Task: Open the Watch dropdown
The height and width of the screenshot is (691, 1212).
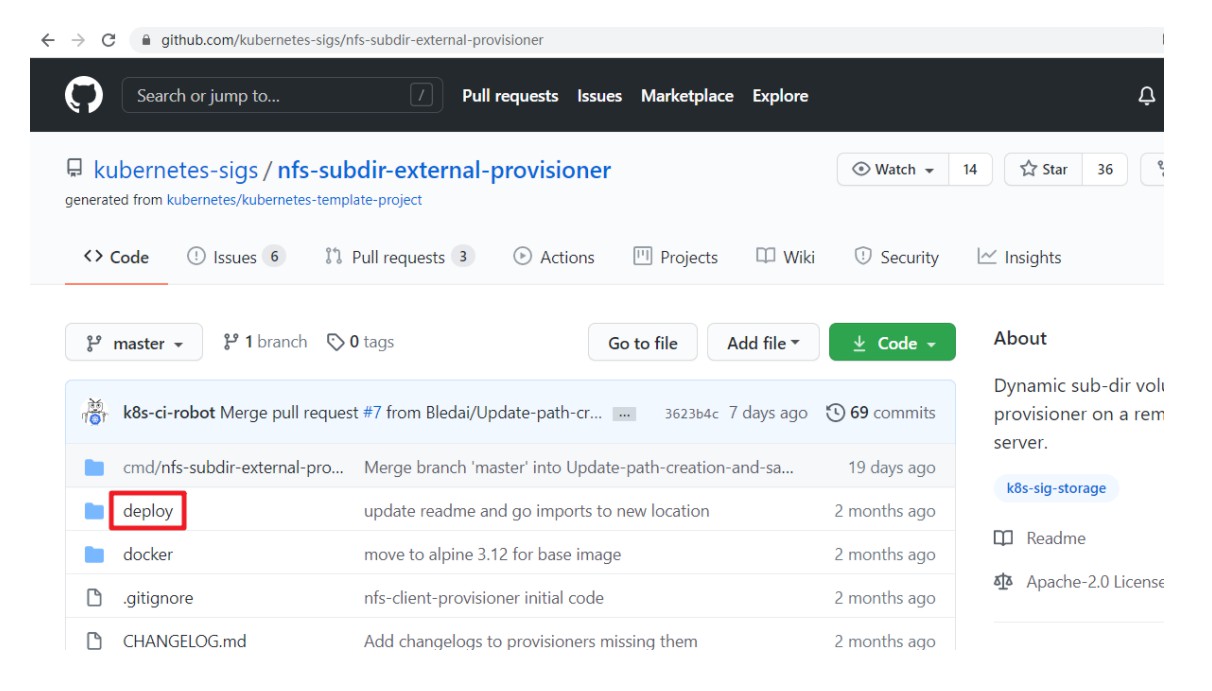Action: tap(893, 169)
